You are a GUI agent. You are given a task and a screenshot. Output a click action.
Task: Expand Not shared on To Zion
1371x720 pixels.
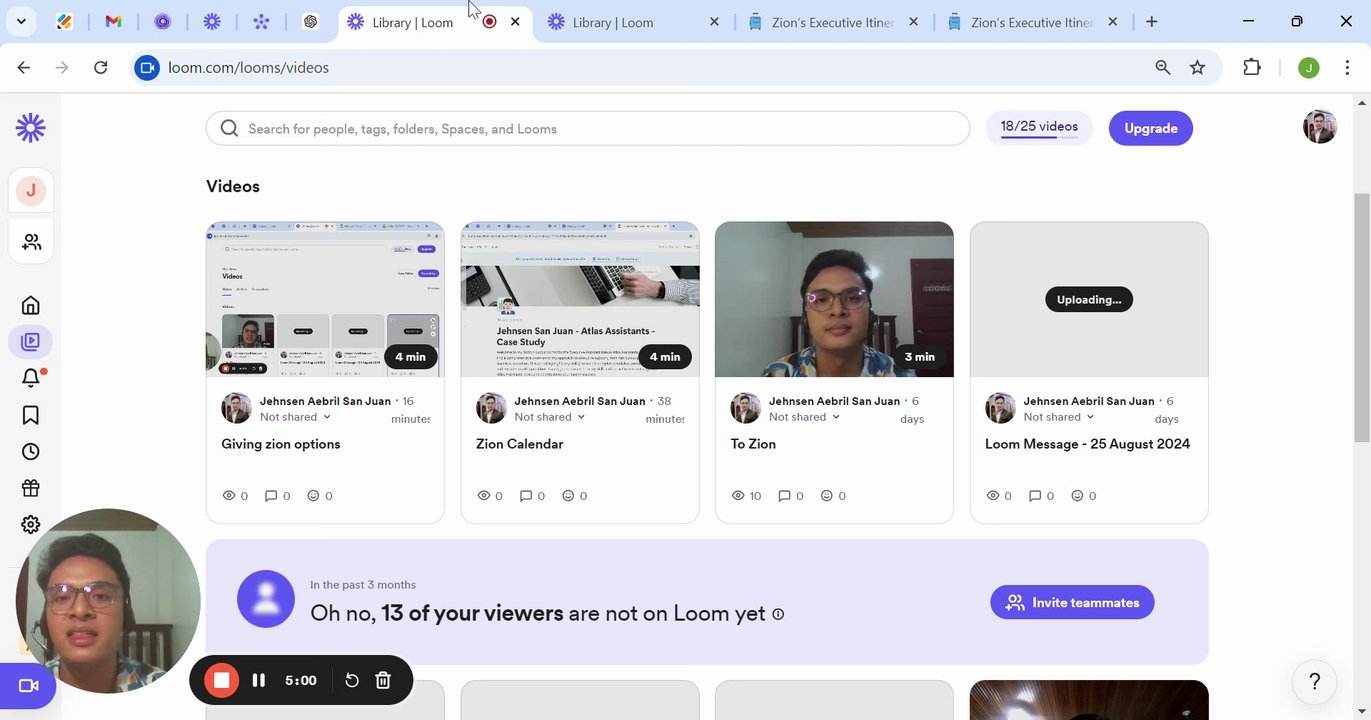point(805,417)
